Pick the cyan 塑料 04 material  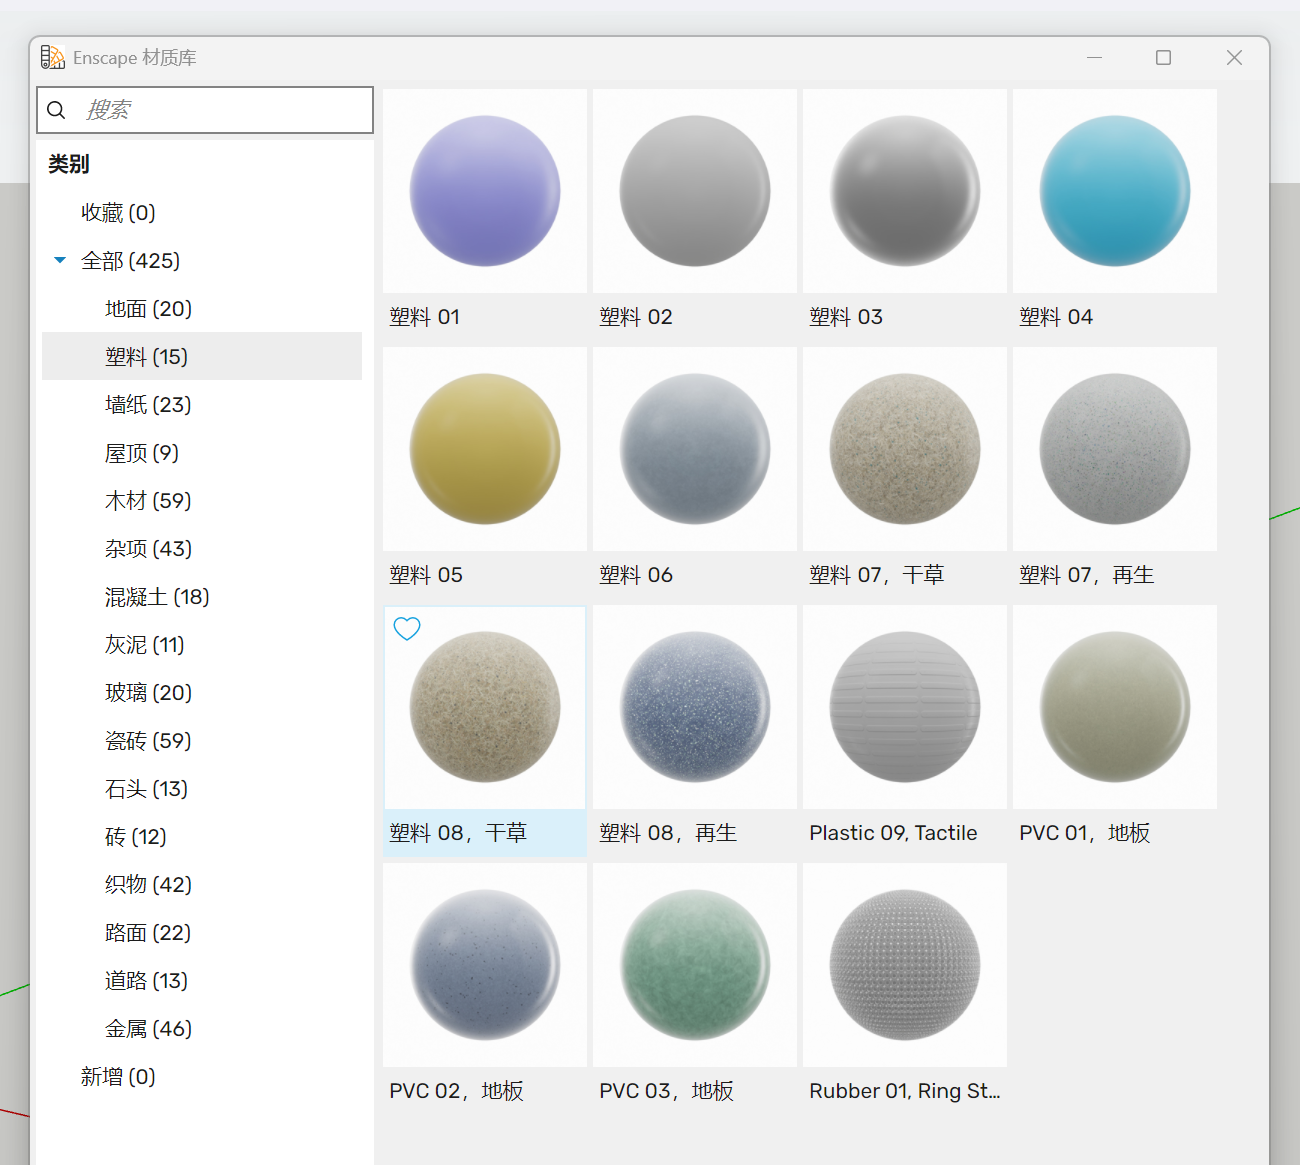(x=1114, y=191)
